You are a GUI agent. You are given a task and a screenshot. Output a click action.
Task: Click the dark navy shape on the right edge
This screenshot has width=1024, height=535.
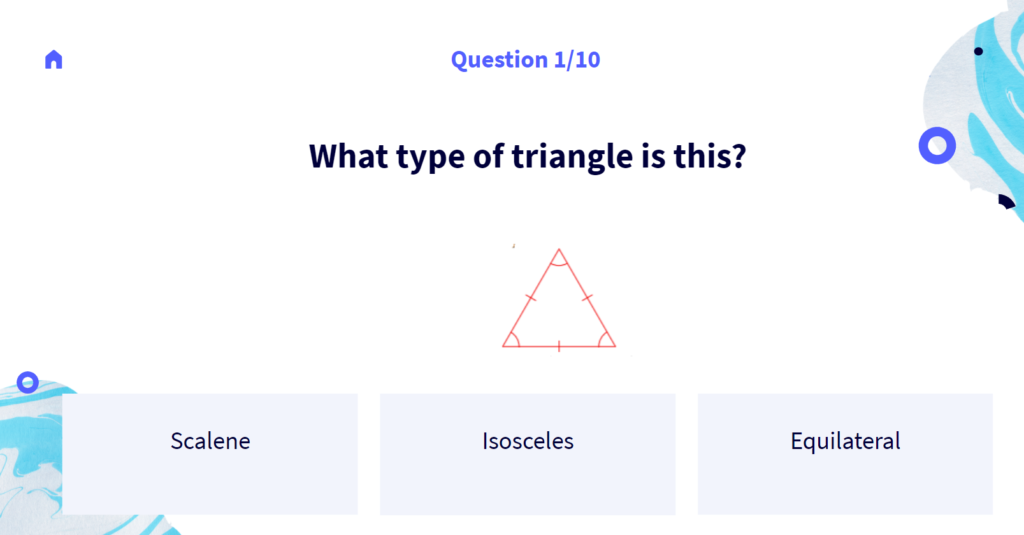point(1006,201)
